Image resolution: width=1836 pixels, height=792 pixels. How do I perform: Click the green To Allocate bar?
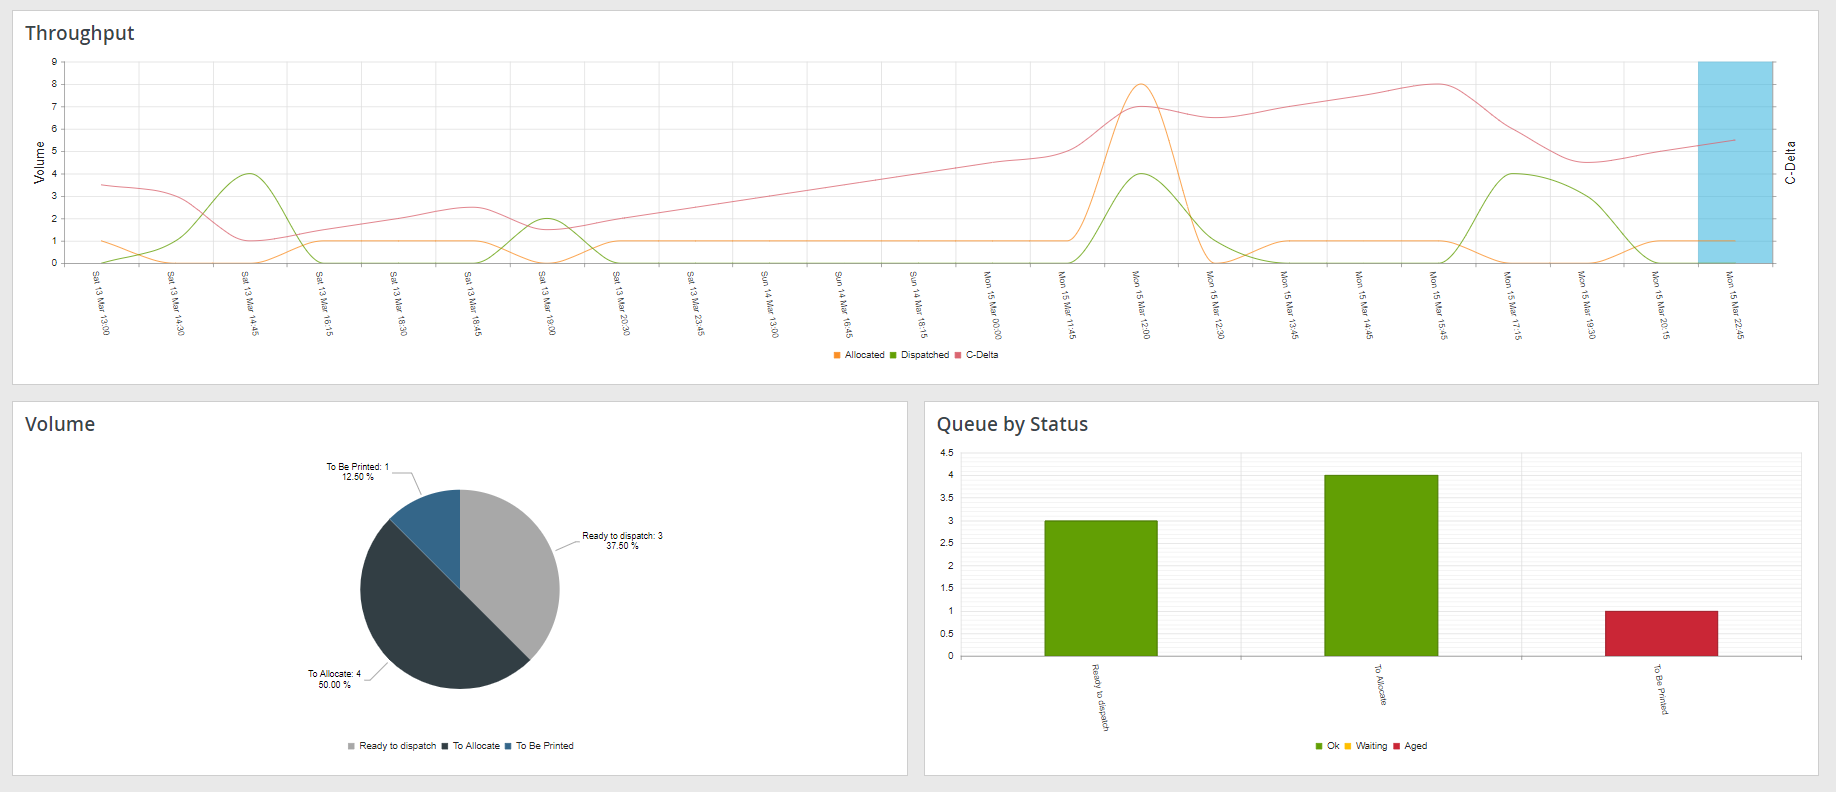coord(1381,565)
